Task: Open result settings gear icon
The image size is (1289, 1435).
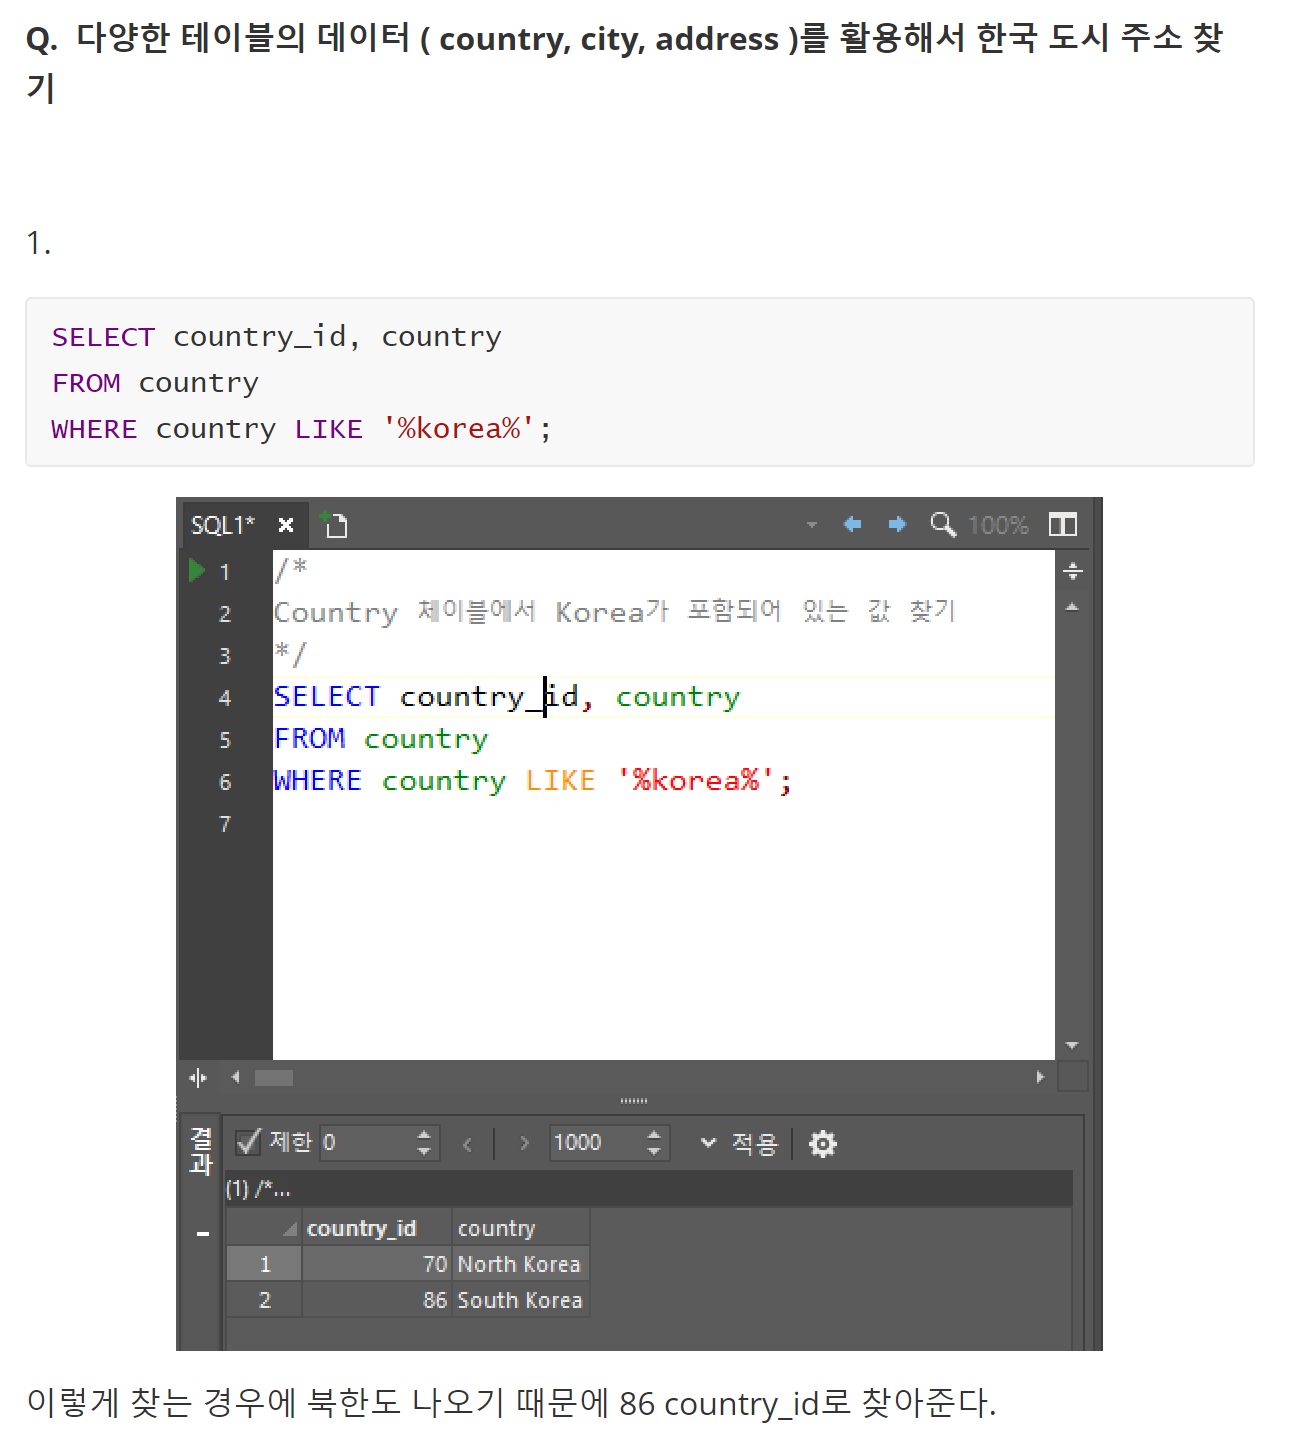Action: click(822, 1143)
